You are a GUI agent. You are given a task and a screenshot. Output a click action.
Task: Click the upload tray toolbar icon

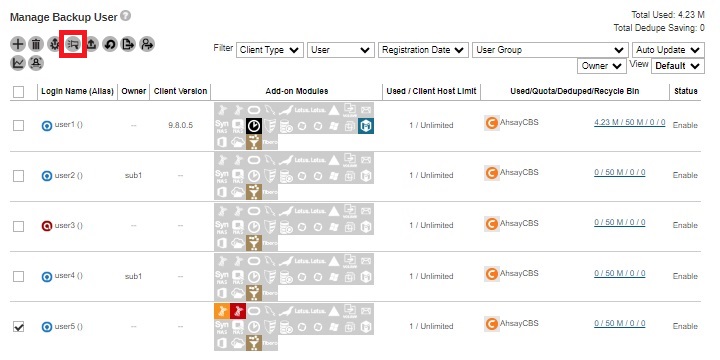click(91, 45)
